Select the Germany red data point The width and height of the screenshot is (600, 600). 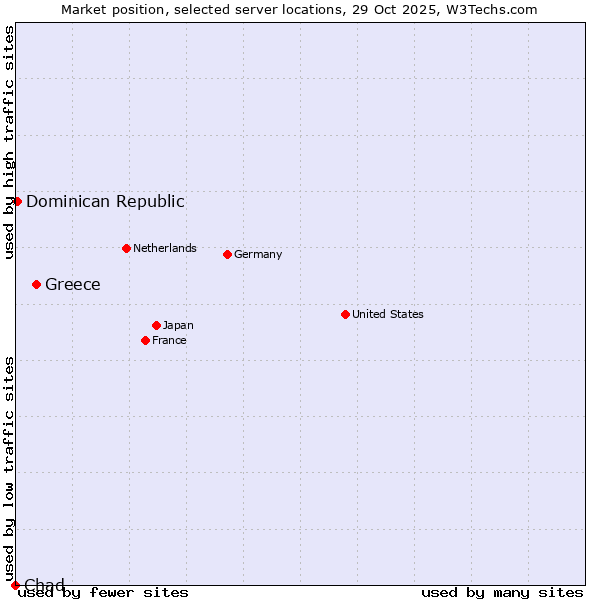[x=227, y=254]
